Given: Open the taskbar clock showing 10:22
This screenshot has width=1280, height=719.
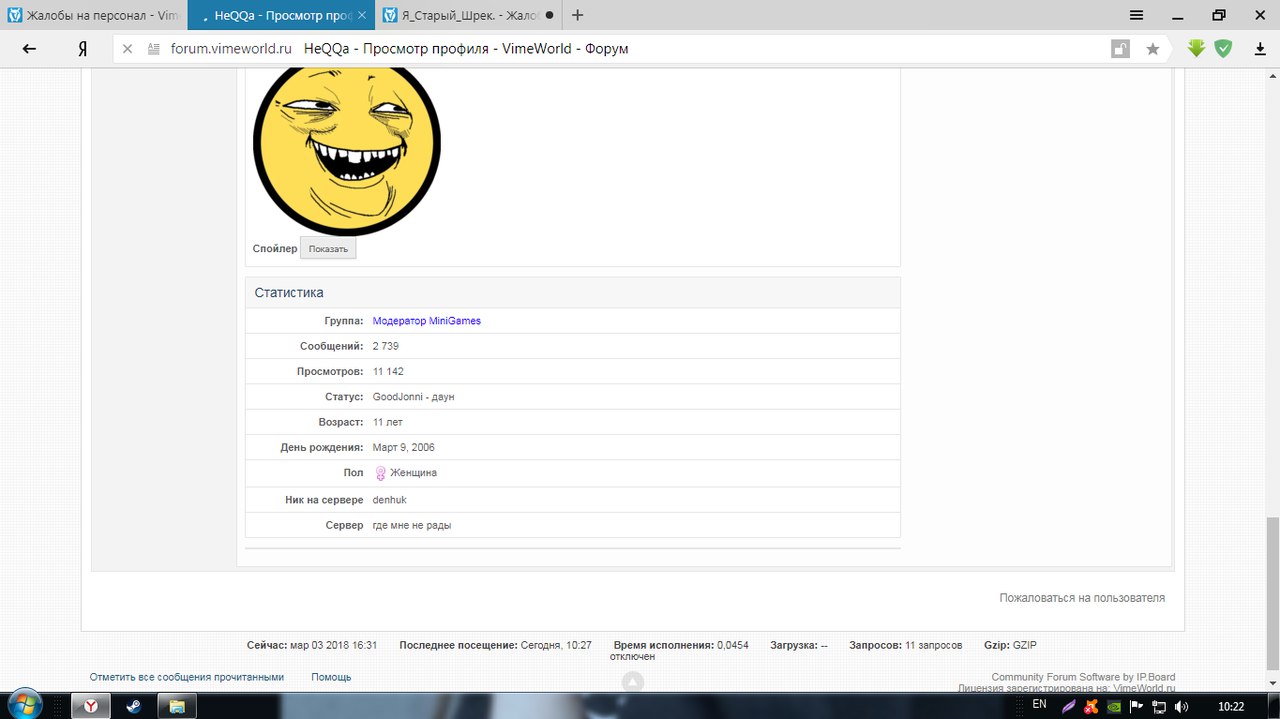Looking at the screenshot, I should 1231,706.
